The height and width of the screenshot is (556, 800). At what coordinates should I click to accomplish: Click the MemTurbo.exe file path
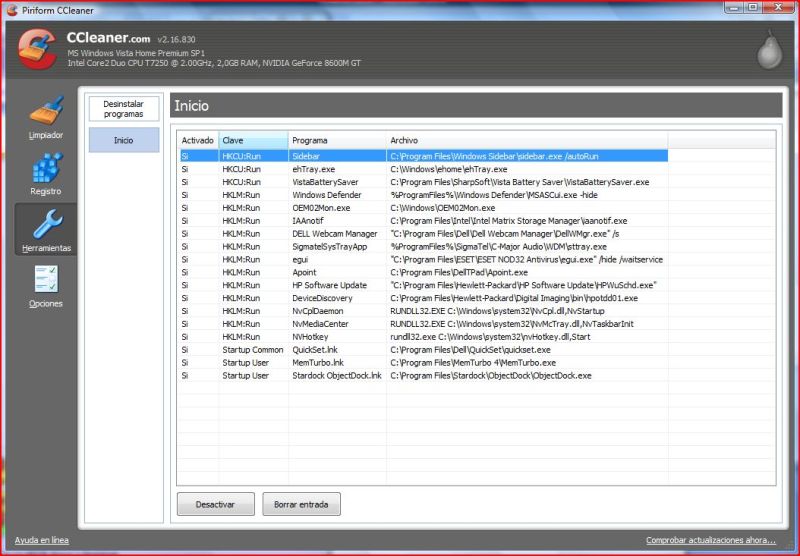pos(473,363)
